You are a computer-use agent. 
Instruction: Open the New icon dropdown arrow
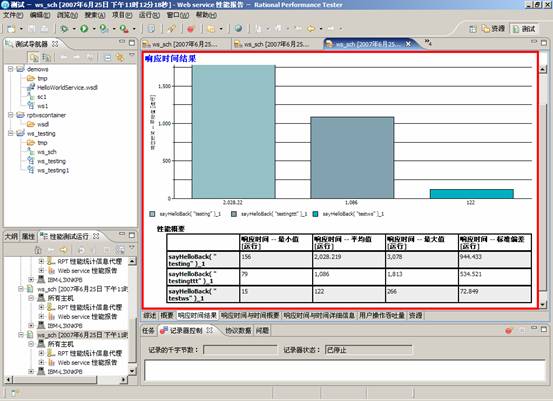click(x=21, y=29)
